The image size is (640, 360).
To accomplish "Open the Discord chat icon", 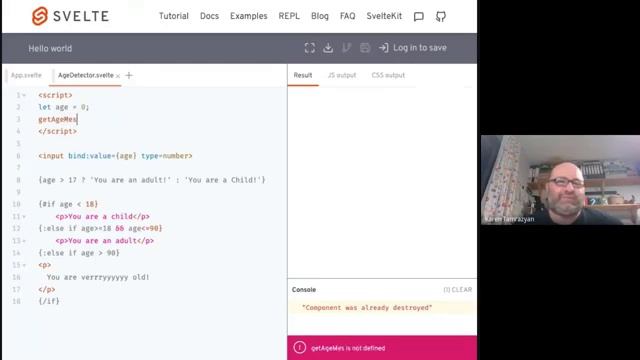I will point(418,16).
